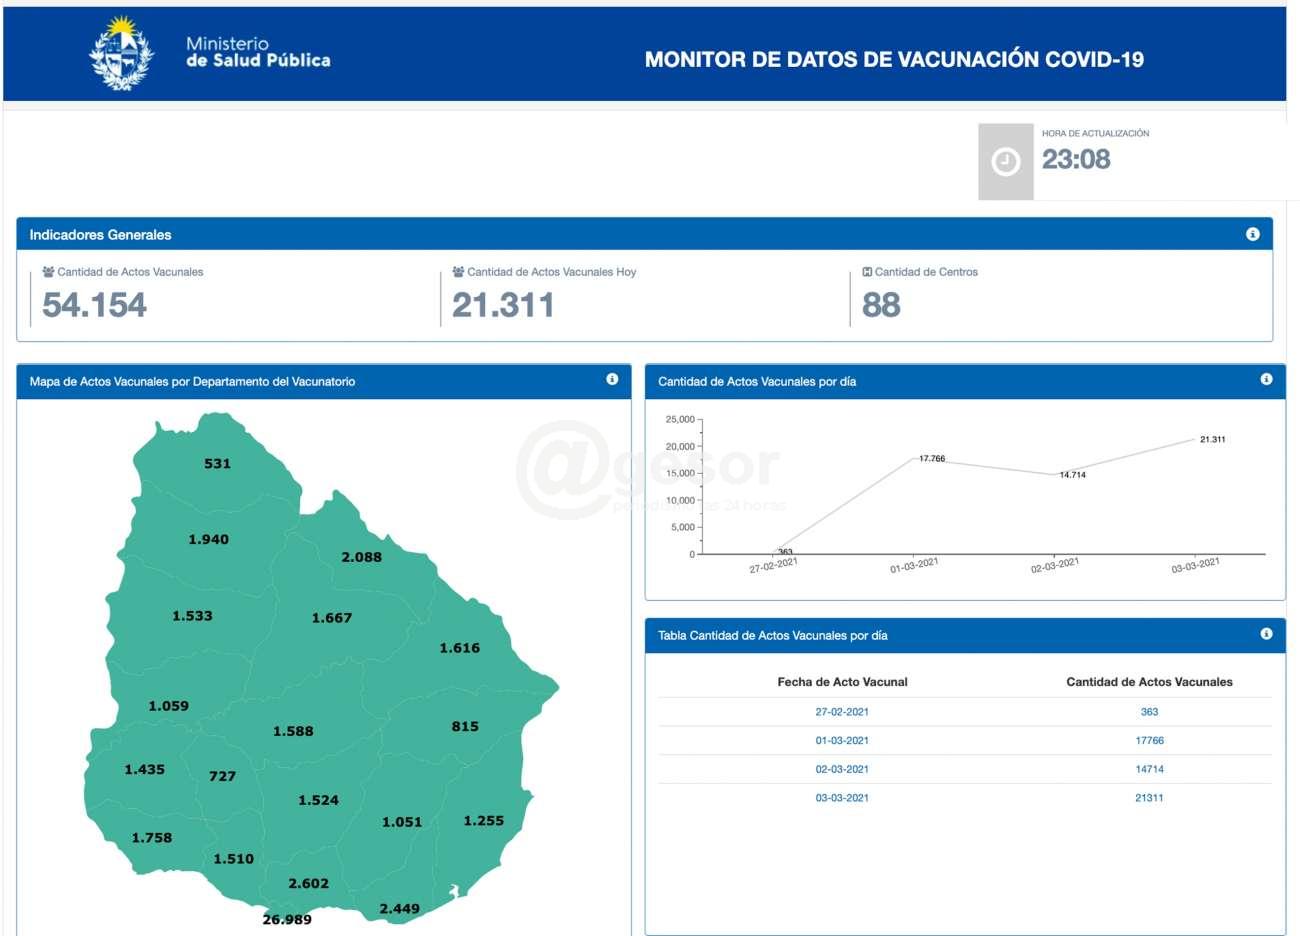Viewport: 1300px width, 936px height.
Task: Click the clock icon beside update time
Action: (x=1005, y=162)
